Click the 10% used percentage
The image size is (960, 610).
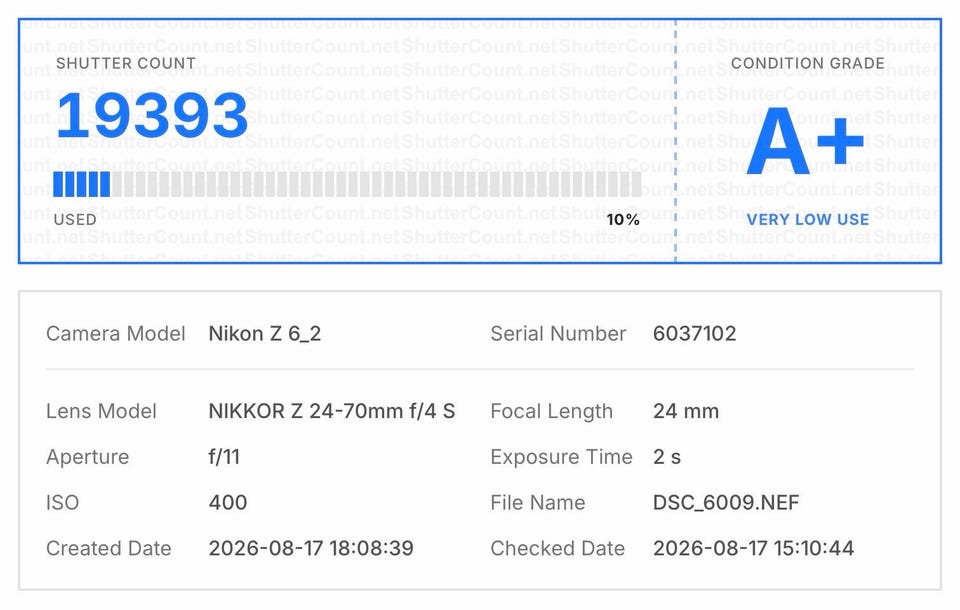click(623, 219)
